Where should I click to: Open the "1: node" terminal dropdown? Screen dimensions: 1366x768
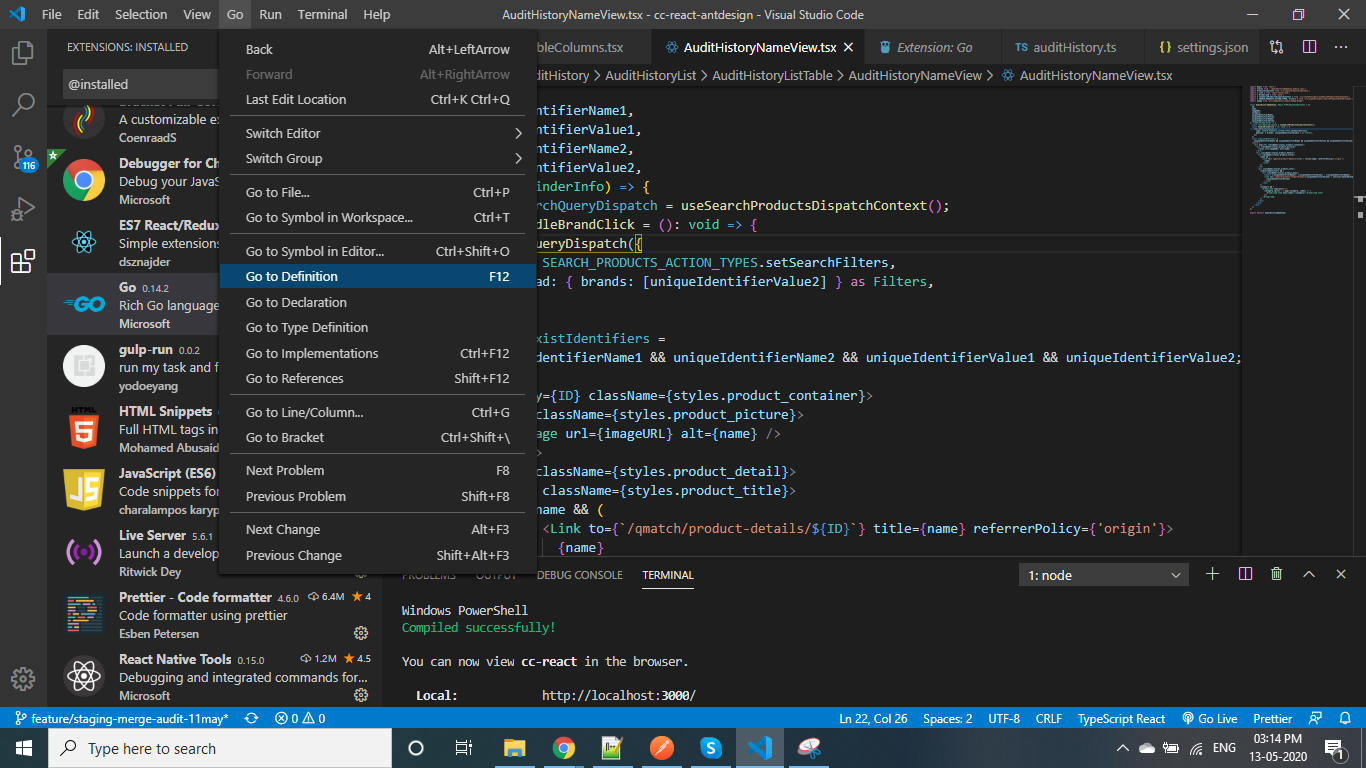tap(1103, 574)
